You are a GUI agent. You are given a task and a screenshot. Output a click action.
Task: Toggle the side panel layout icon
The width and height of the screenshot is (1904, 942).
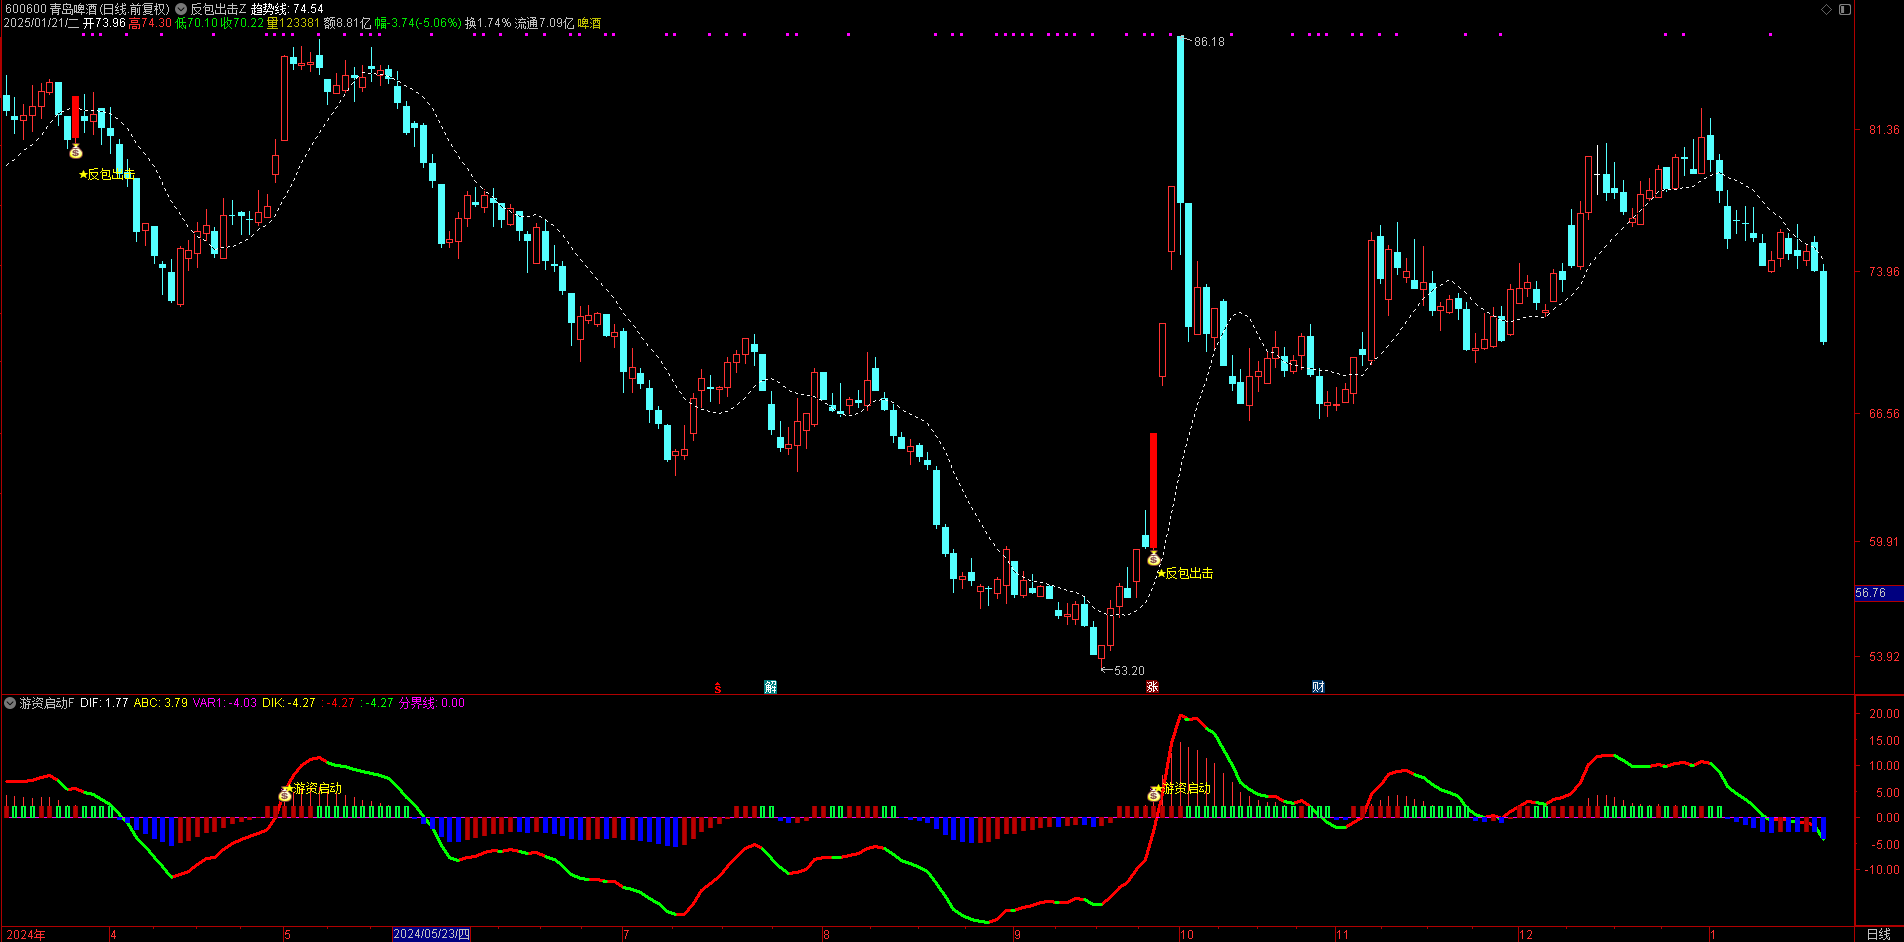(x=1845, y=9)
